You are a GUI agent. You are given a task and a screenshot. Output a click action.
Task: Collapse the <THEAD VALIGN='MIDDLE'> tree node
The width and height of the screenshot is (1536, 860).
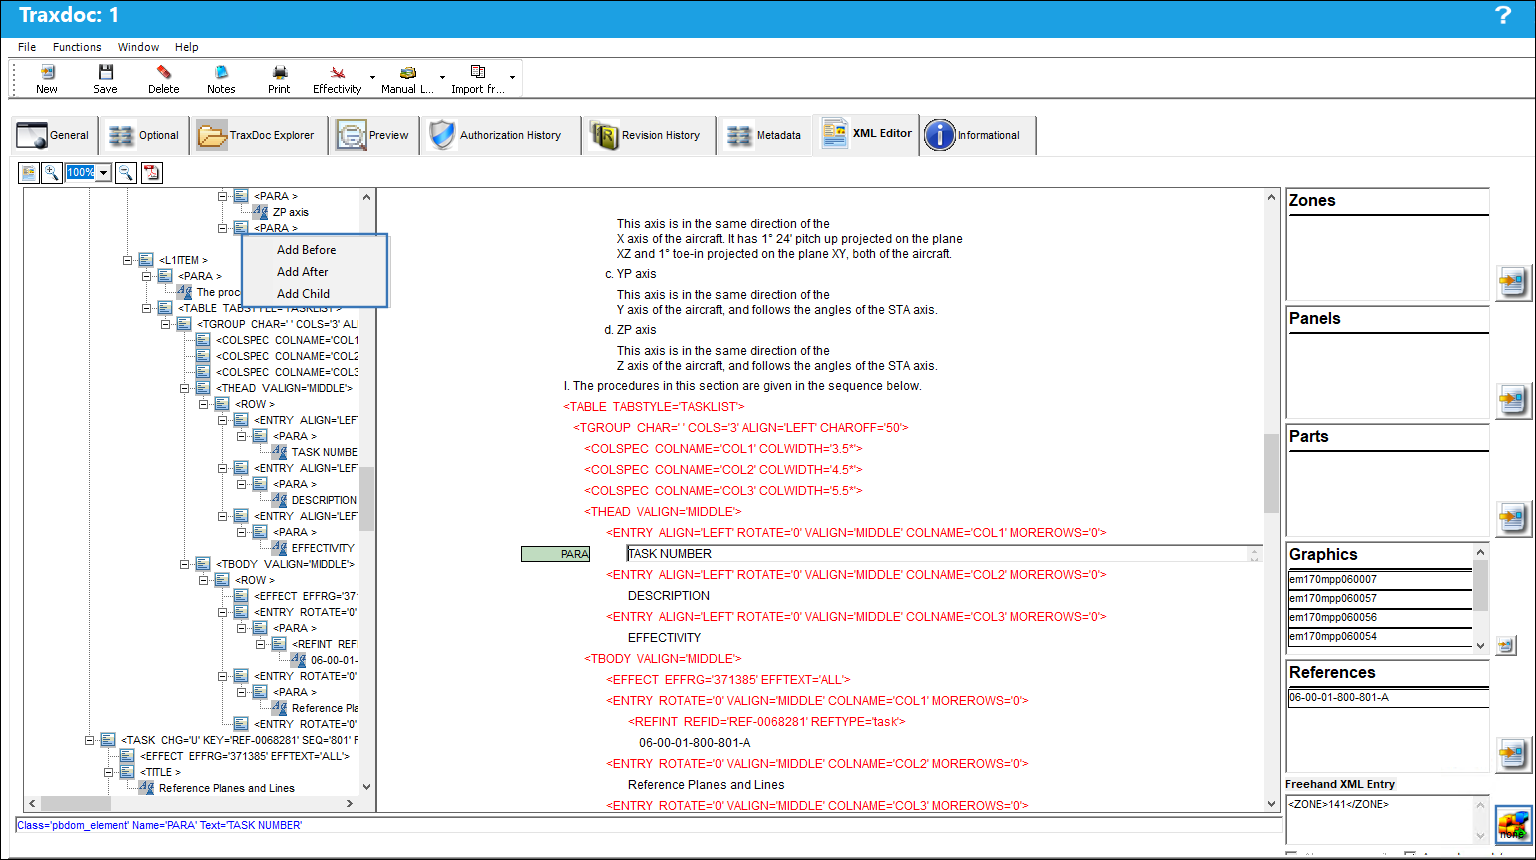(x=185, y=388)
